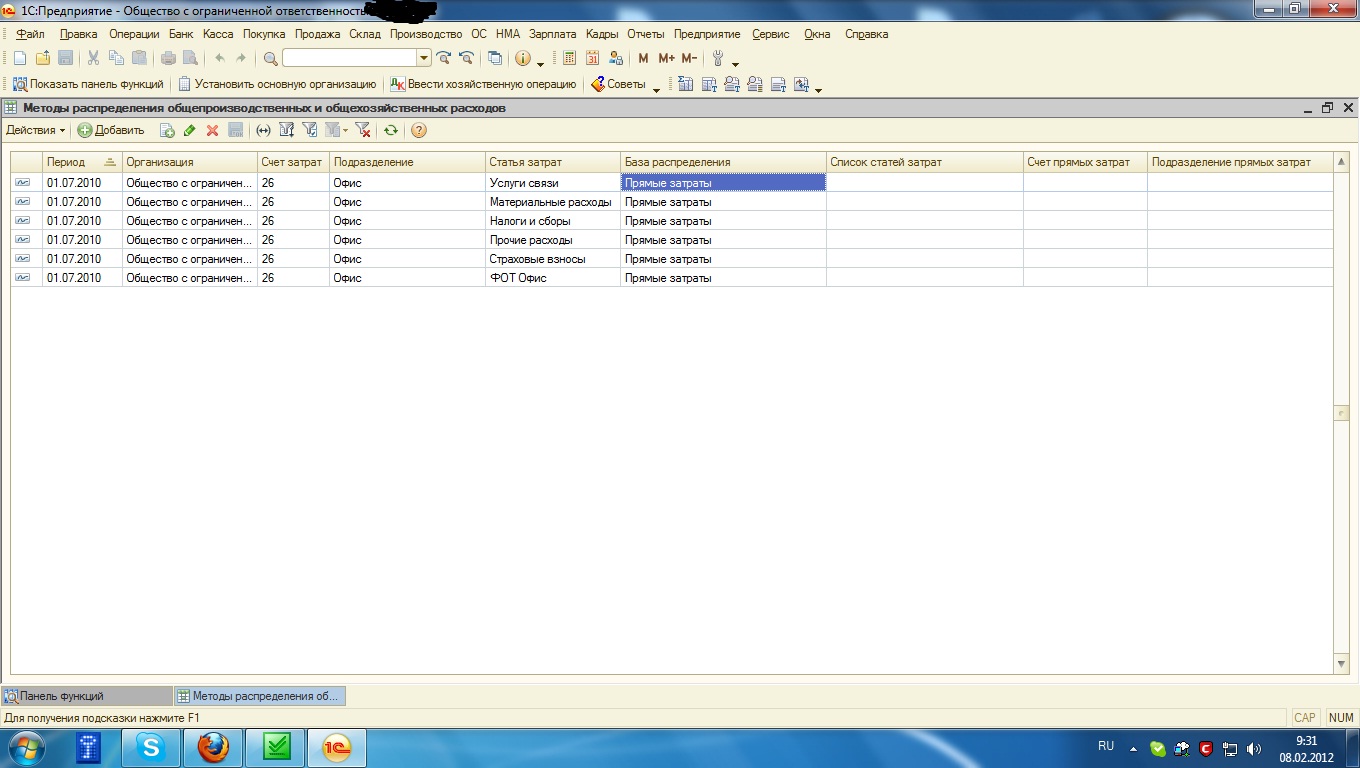Select the Налоги и сборы cell
This screenshot has width=1360, height=768.
[x=553, y=221]
